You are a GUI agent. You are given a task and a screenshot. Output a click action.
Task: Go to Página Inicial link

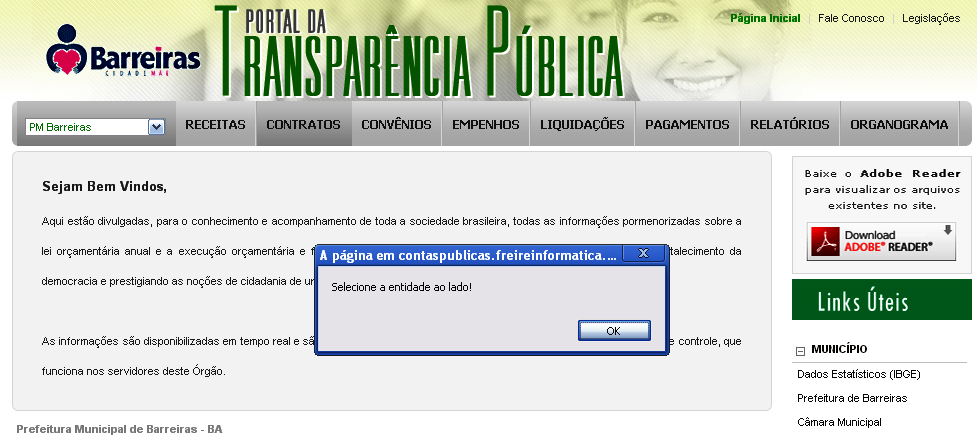pyautogui.click(x=764, y=18)
